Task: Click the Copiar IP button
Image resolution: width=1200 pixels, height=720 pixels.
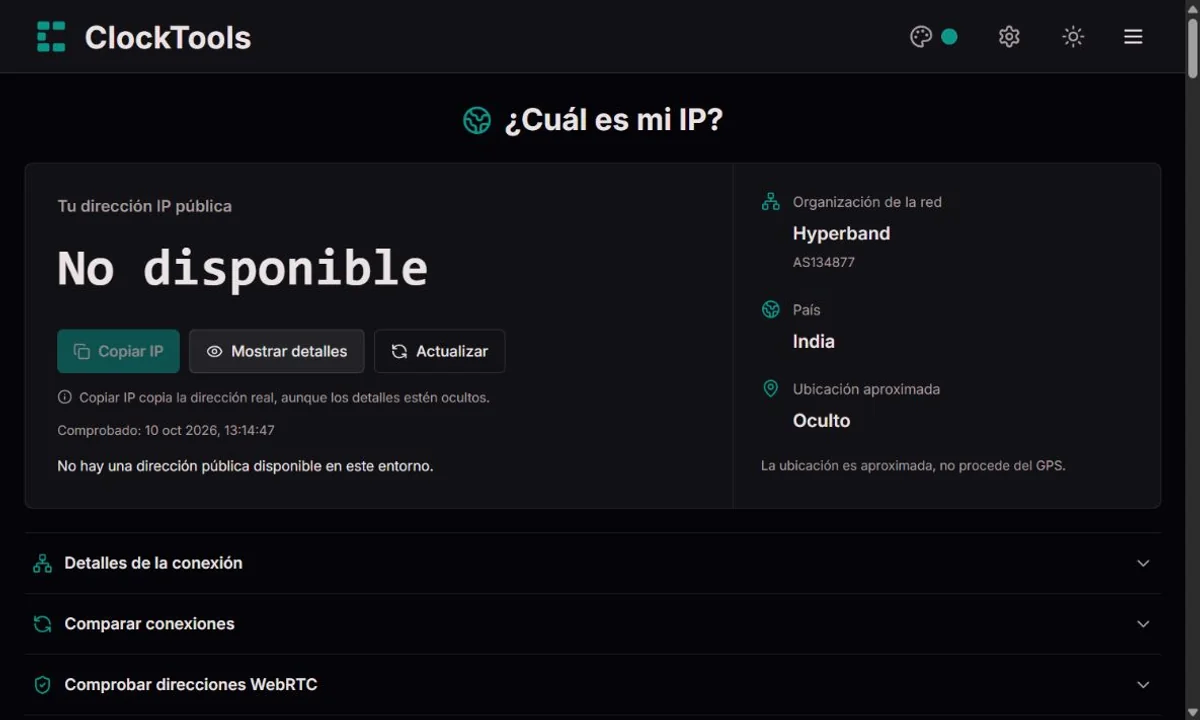Action: point(118,351)
